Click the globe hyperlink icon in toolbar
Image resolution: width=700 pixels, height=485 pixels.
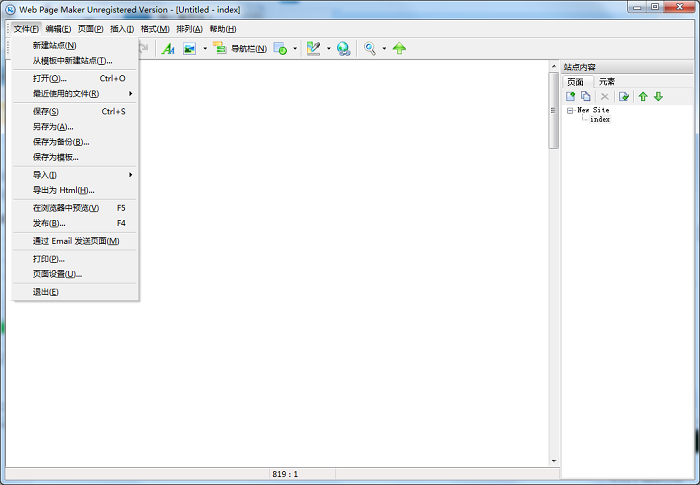[x=343, y=48]
